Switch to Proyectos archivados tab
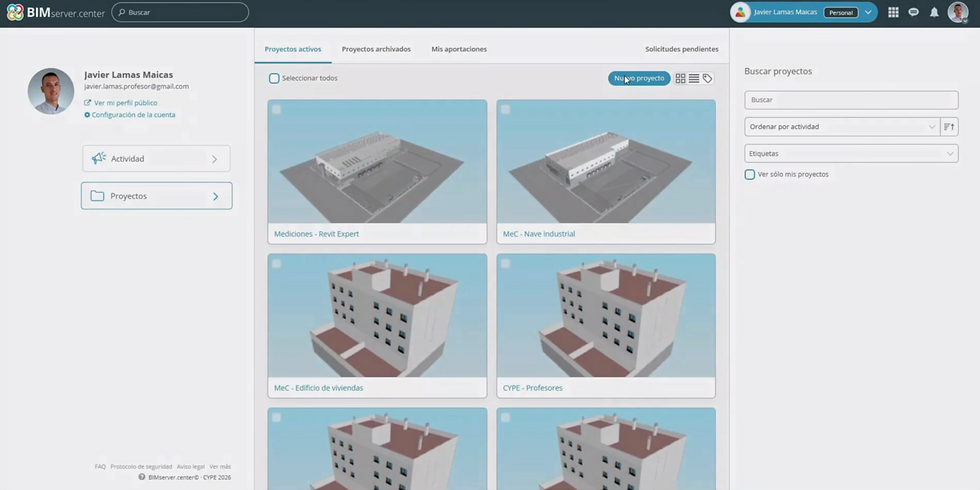Viewport: 980px width, 490px height. click(x=376, y=49)
